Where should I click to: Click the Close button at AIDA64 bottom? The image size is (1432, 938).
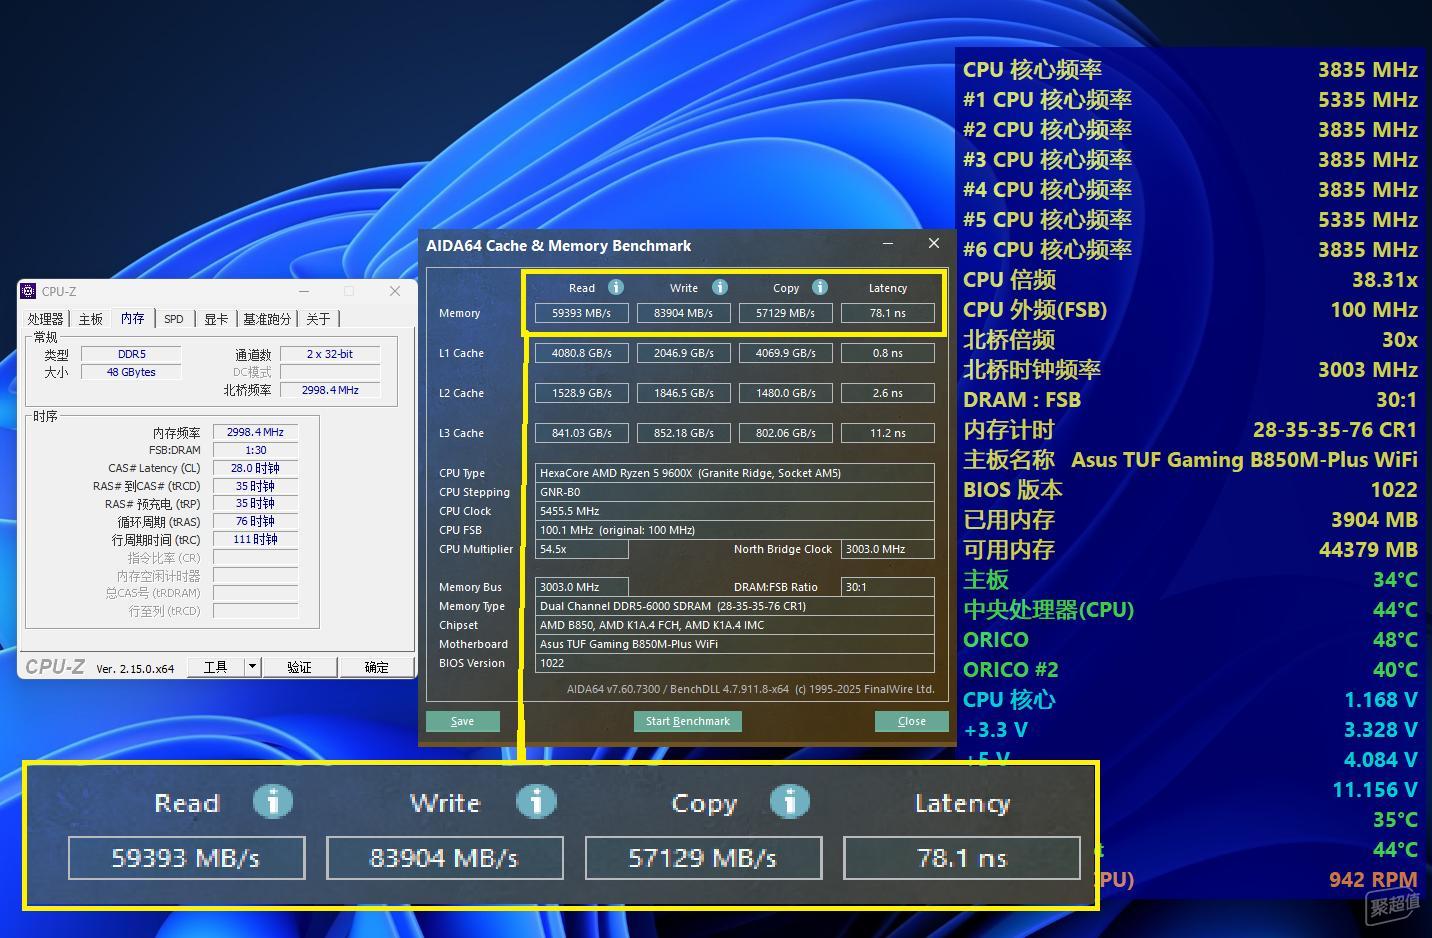(912, 721)
